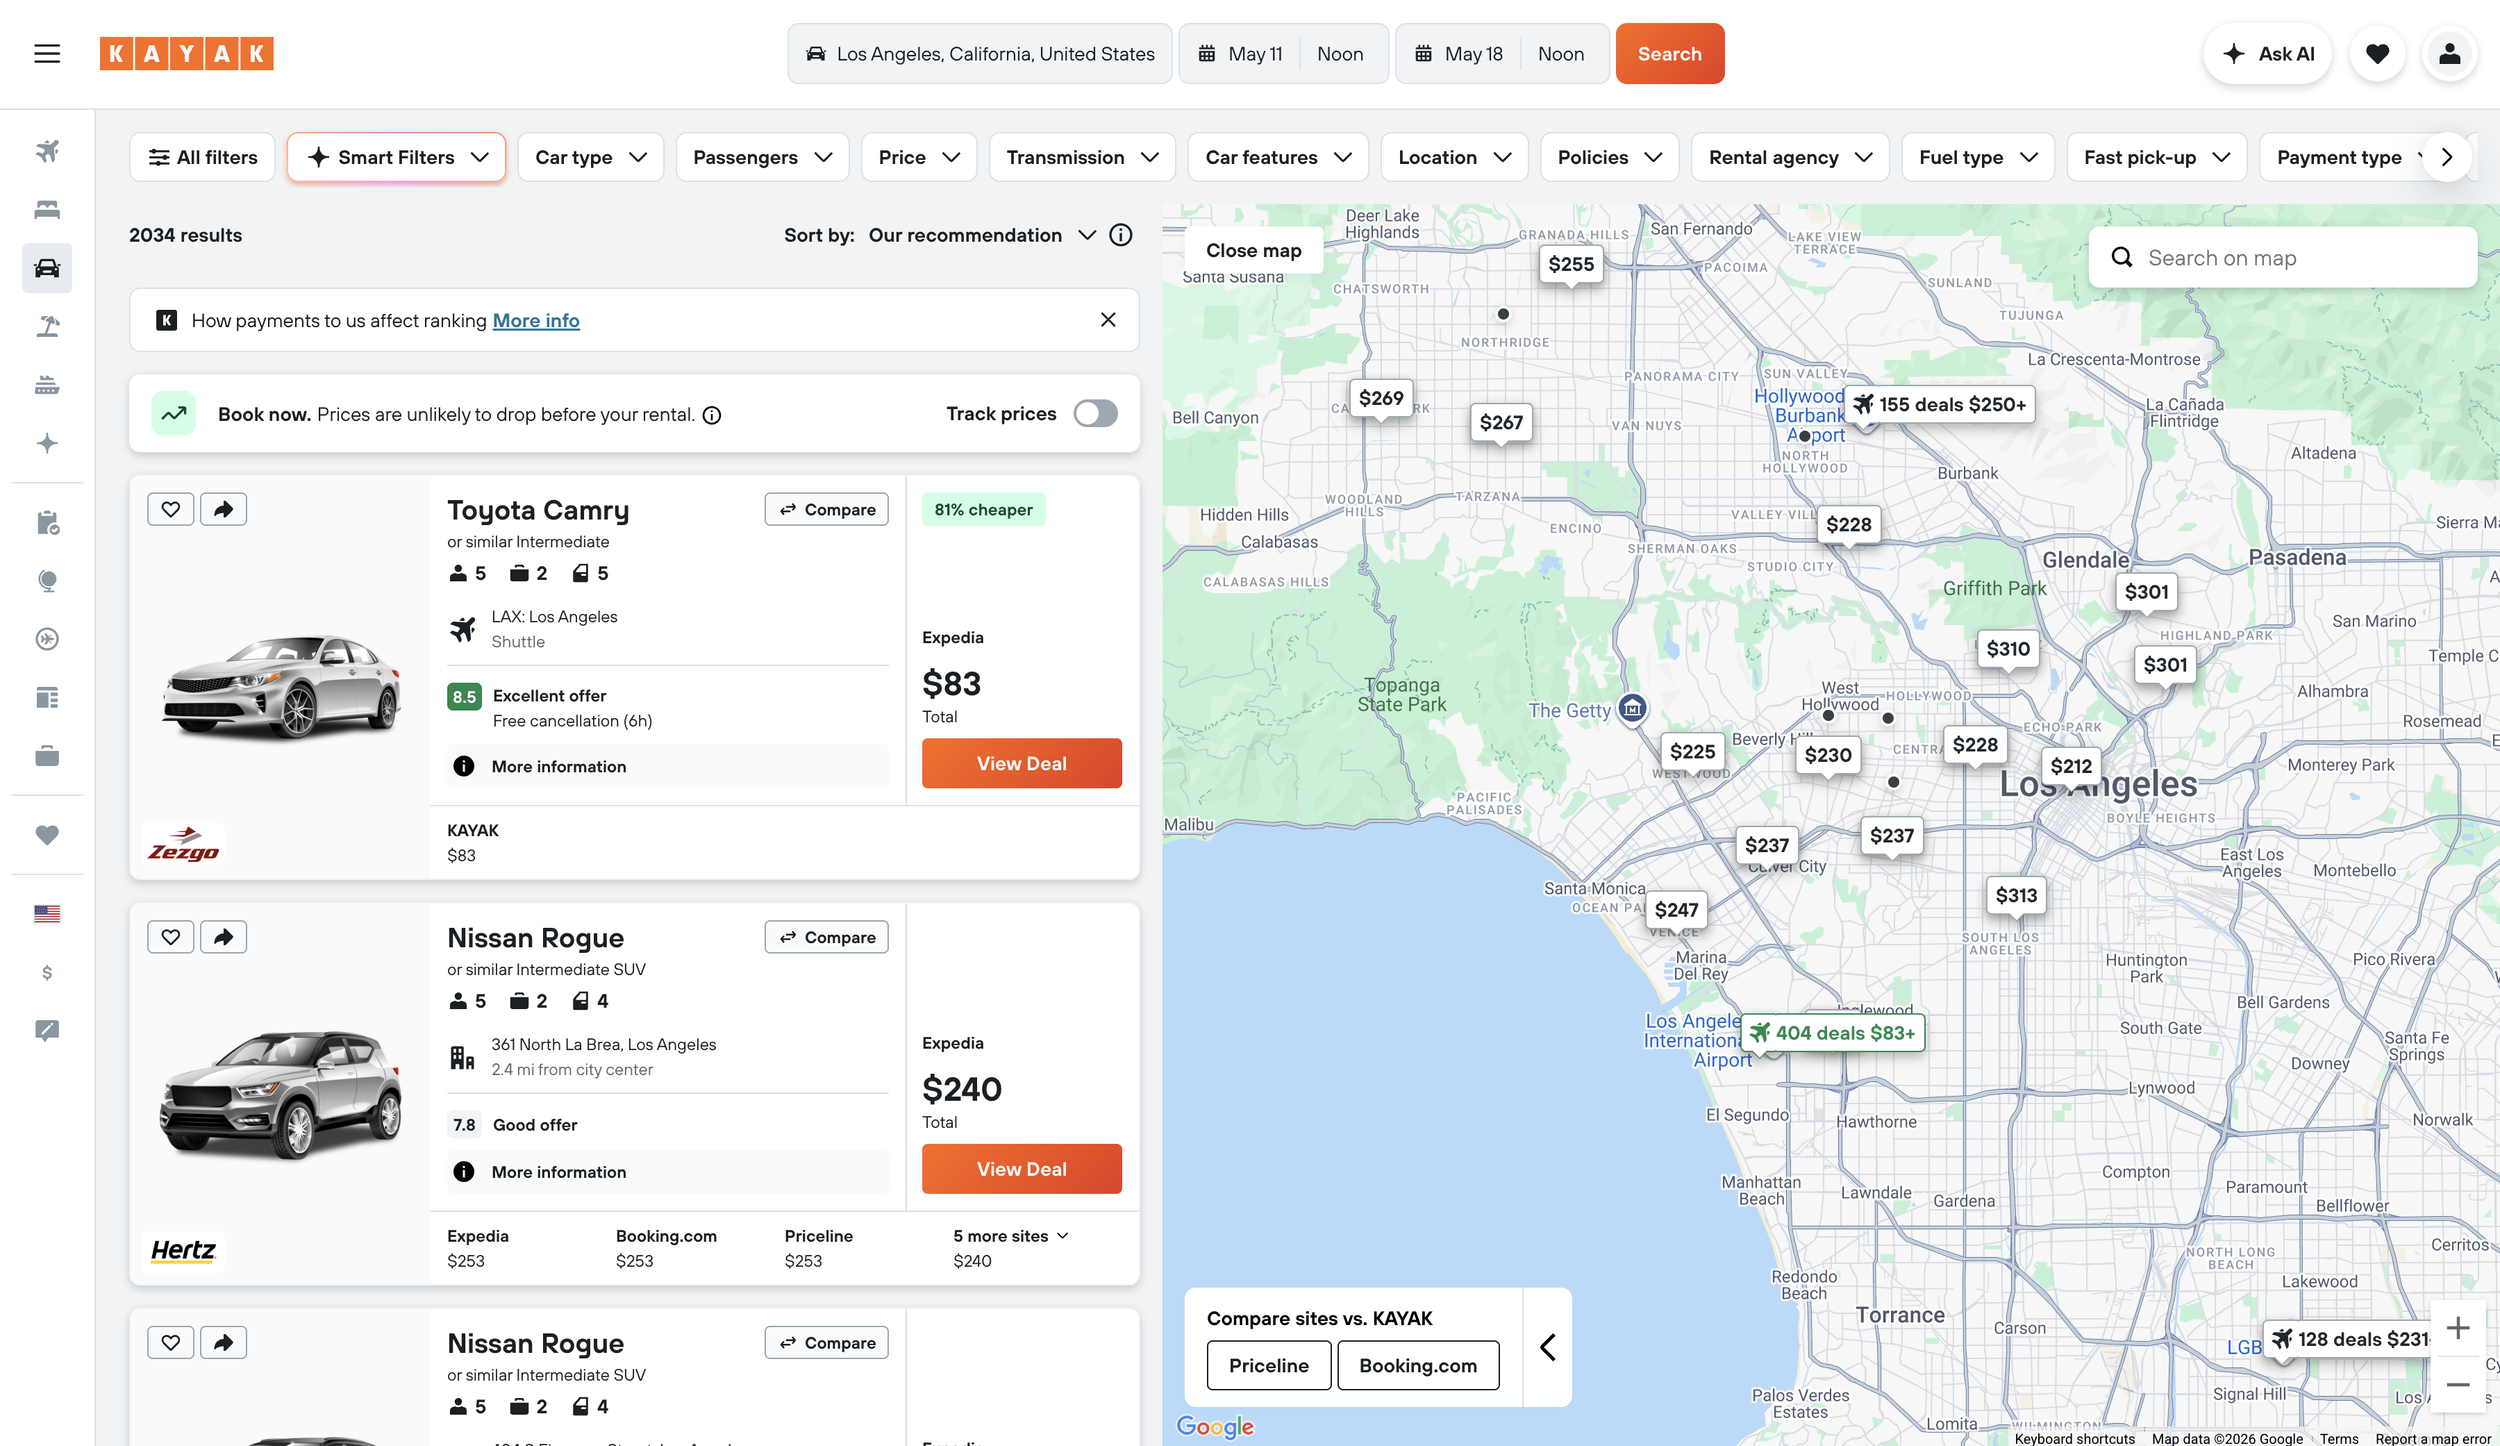Compare the Toyota Camry
The width and height of the screenshot is (2500, 1446).
tap(826, 509)
